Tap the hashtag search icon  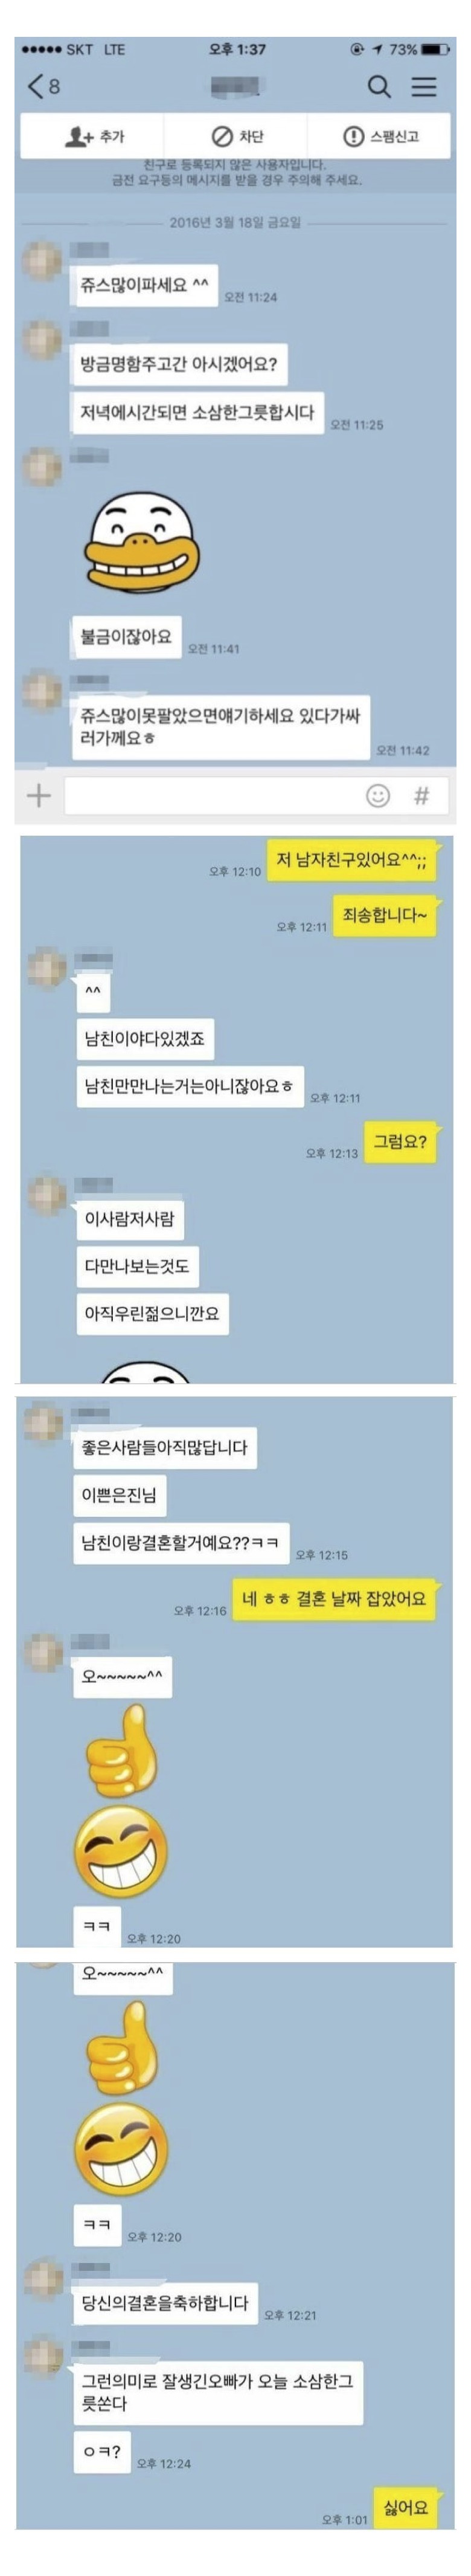tap(422, 796)
